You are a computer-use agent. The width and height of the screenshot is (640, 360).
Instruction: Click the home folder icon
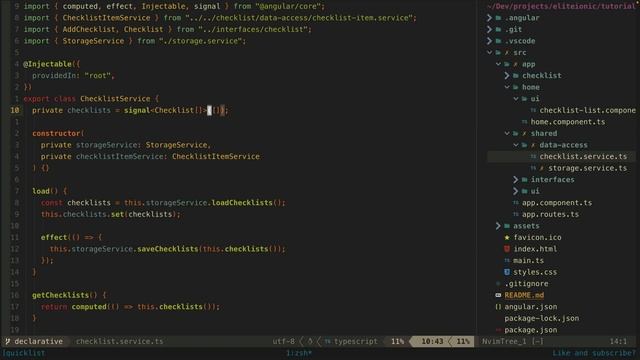[x=516, y=87]
